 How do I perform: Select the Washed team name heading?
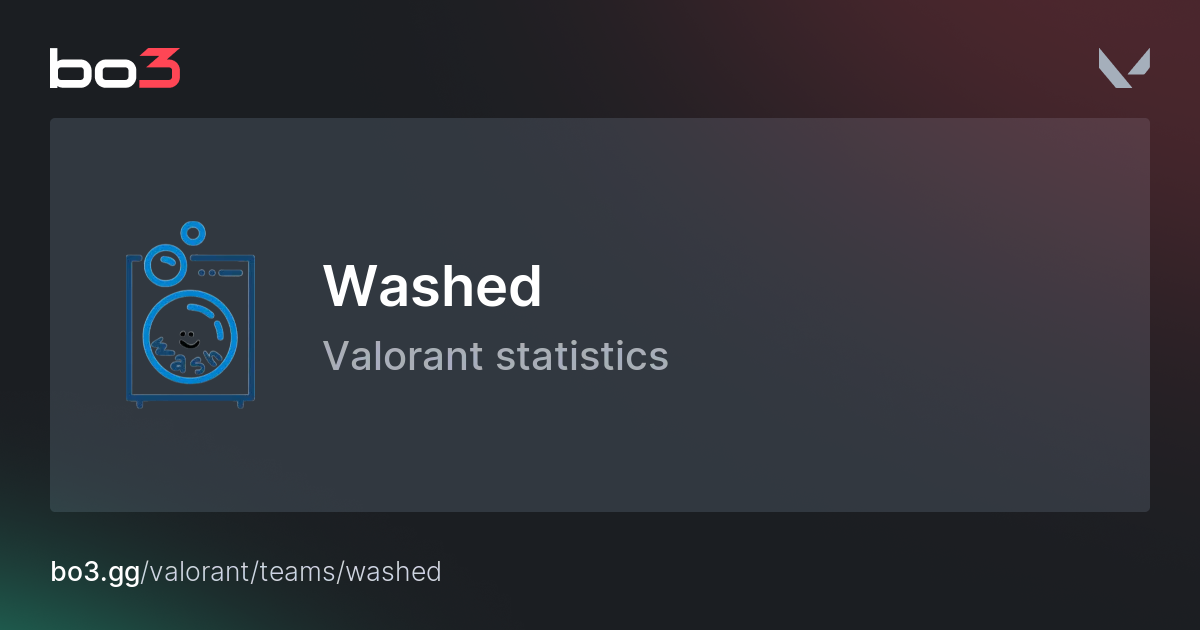pyautogui.click(x=432, y=286)
